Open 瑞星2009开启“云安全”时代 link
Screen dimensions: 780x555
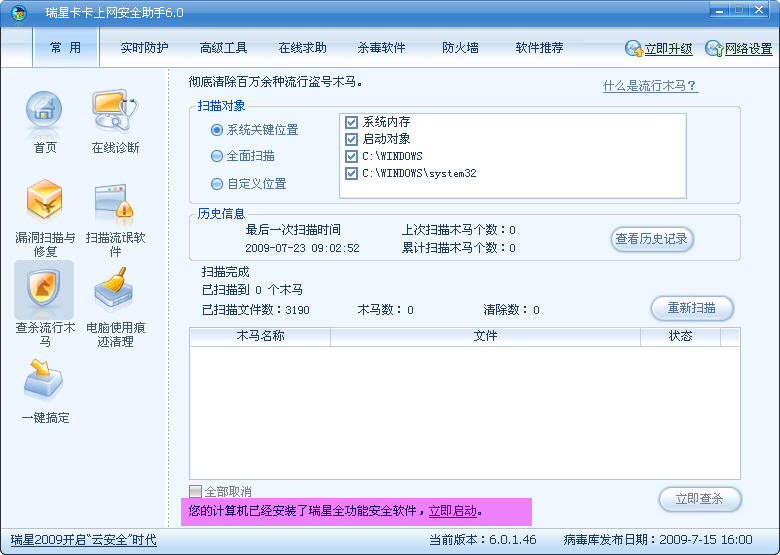pyautogui.click(x=84, y=540)
